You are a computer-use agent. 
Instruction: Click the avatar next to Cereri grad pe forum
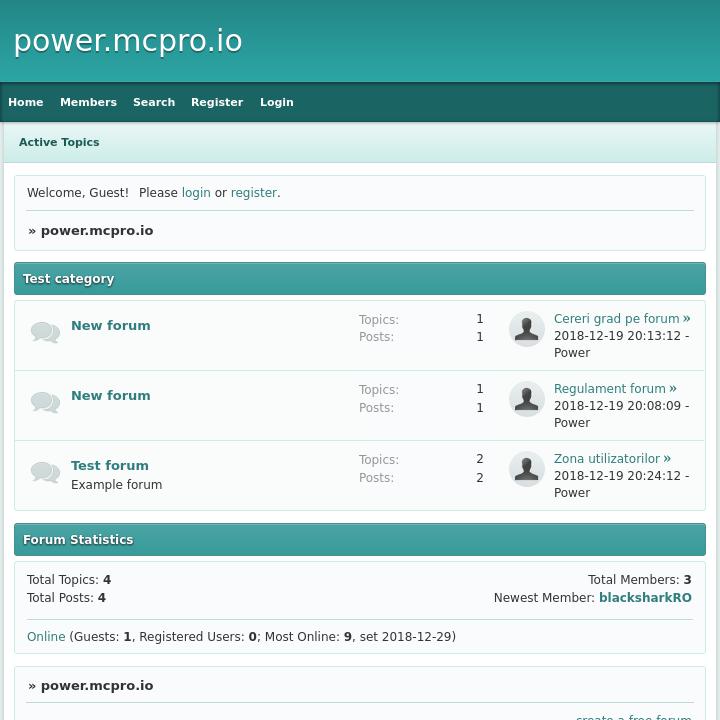tap(526, 329)
